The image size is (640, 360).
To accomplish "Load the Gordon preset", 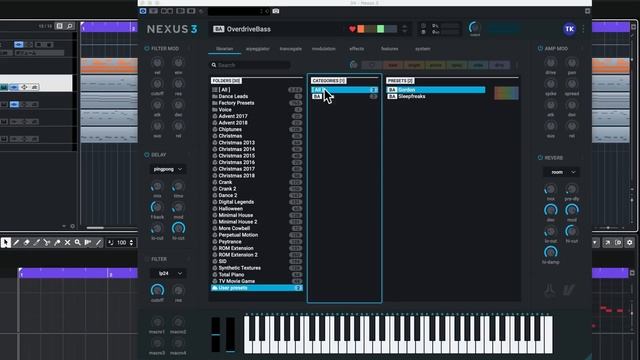I will [x=436, y=90].
